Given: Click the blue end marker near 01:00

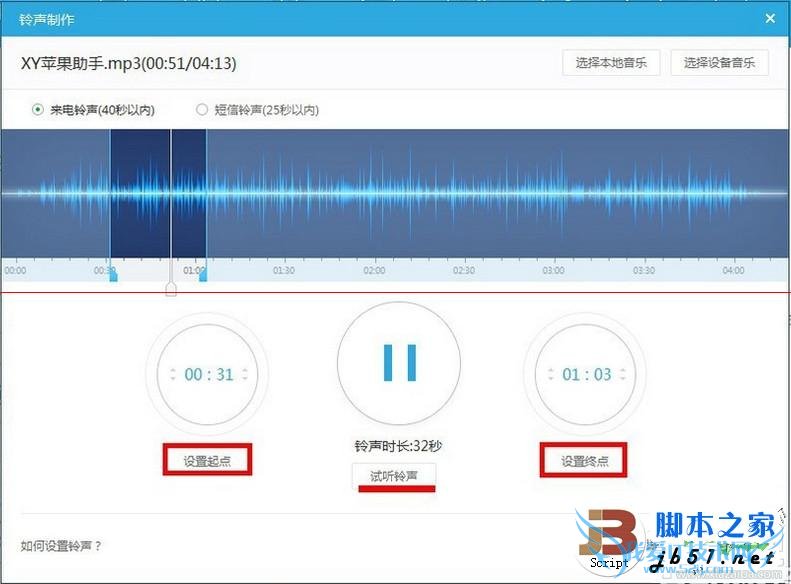Looking at the screenshot, I should click(x=203, y=275).
